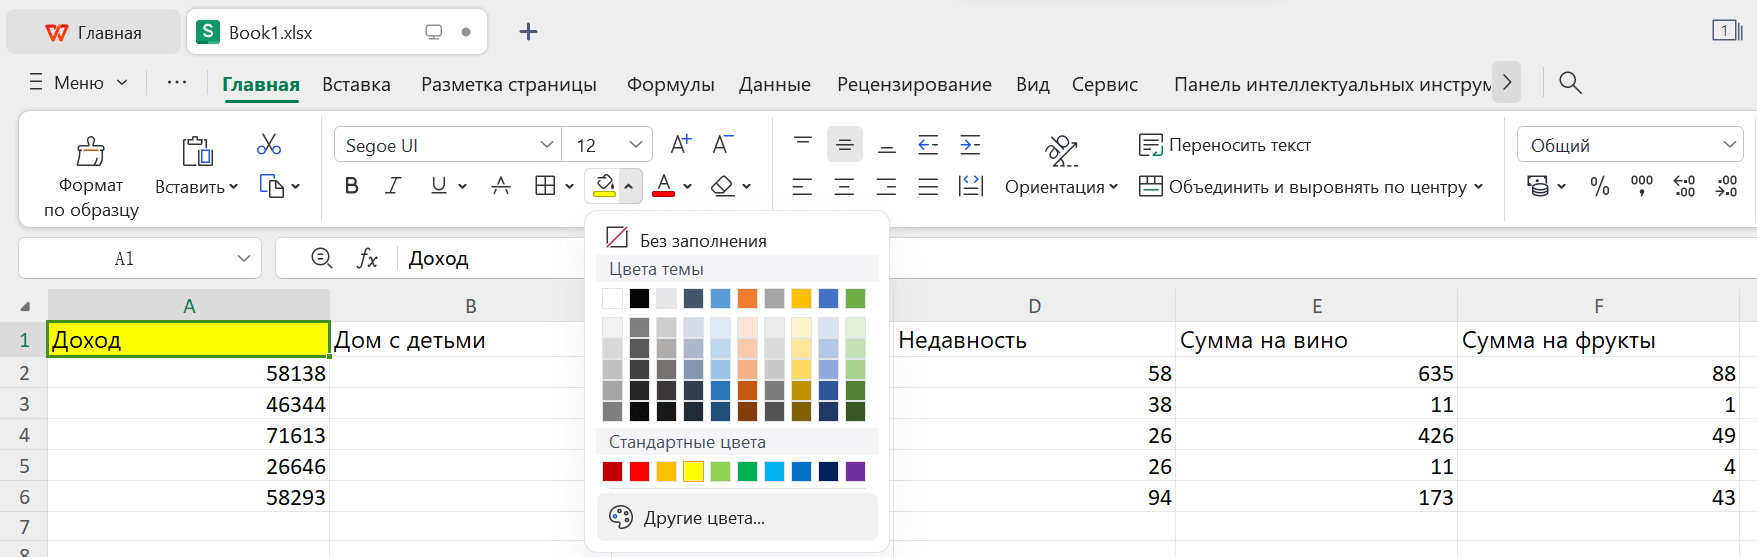The height and width of the screenshot is (557, 1757).
Task: Click Другие цвета... option
Action: pyautogui.click(x=704, y=518)
